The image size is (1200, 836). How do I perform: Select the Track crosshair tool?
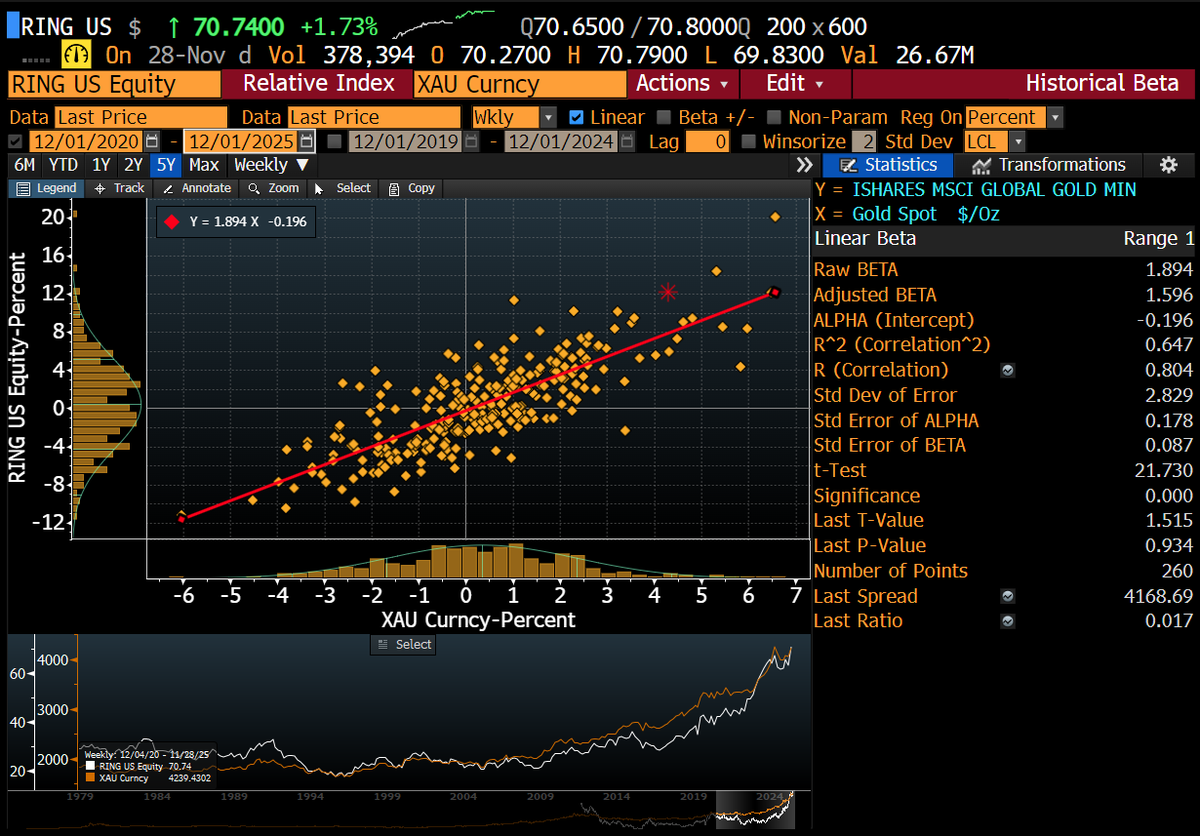point(119,188)
